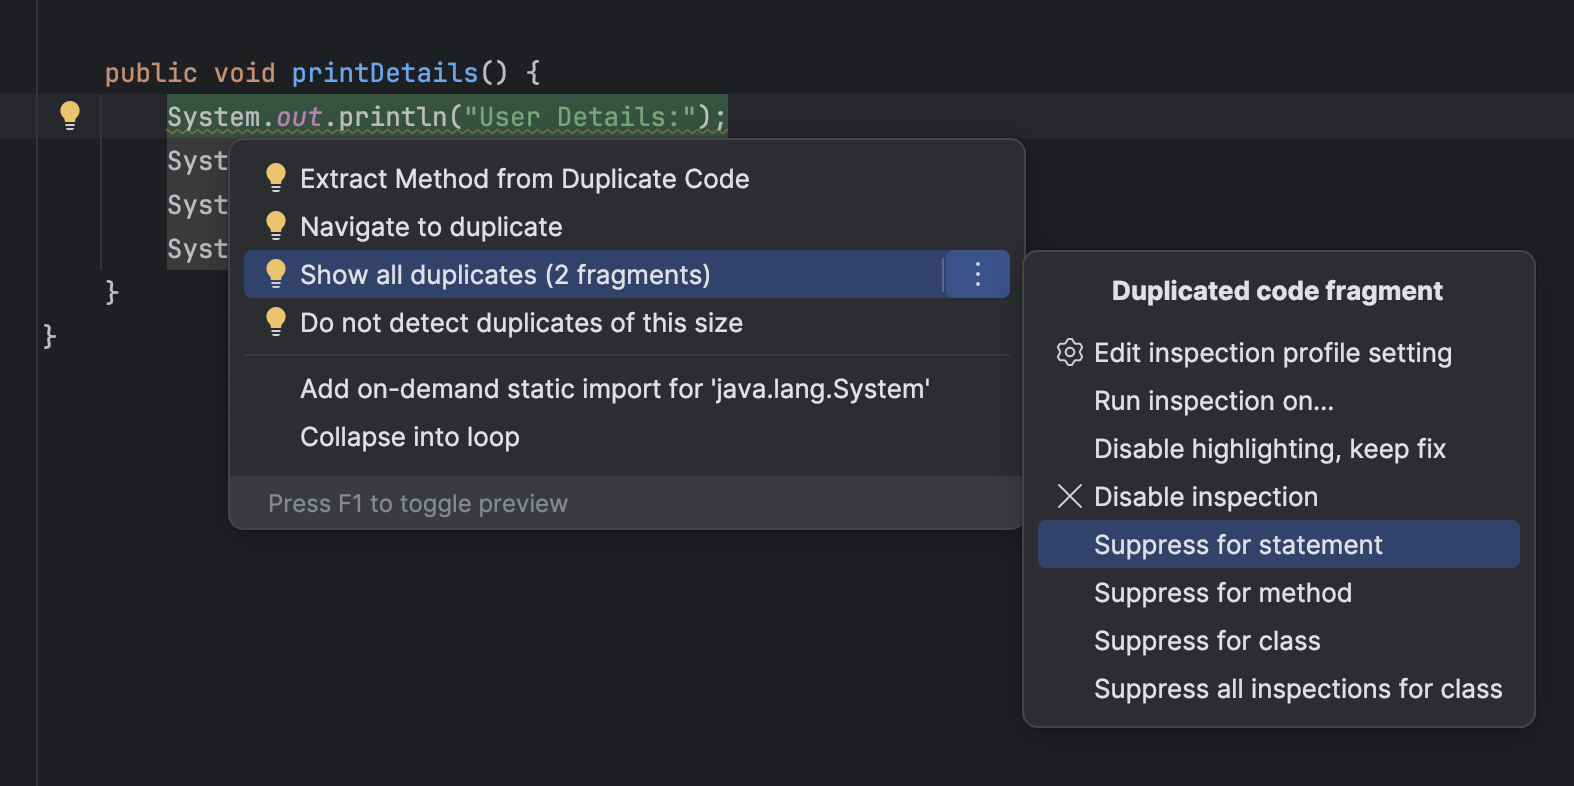Click lightbulb icon beside Do not detect duplicates
The height and width of the screenshot is (786, 1574).
tap(276, 322)
